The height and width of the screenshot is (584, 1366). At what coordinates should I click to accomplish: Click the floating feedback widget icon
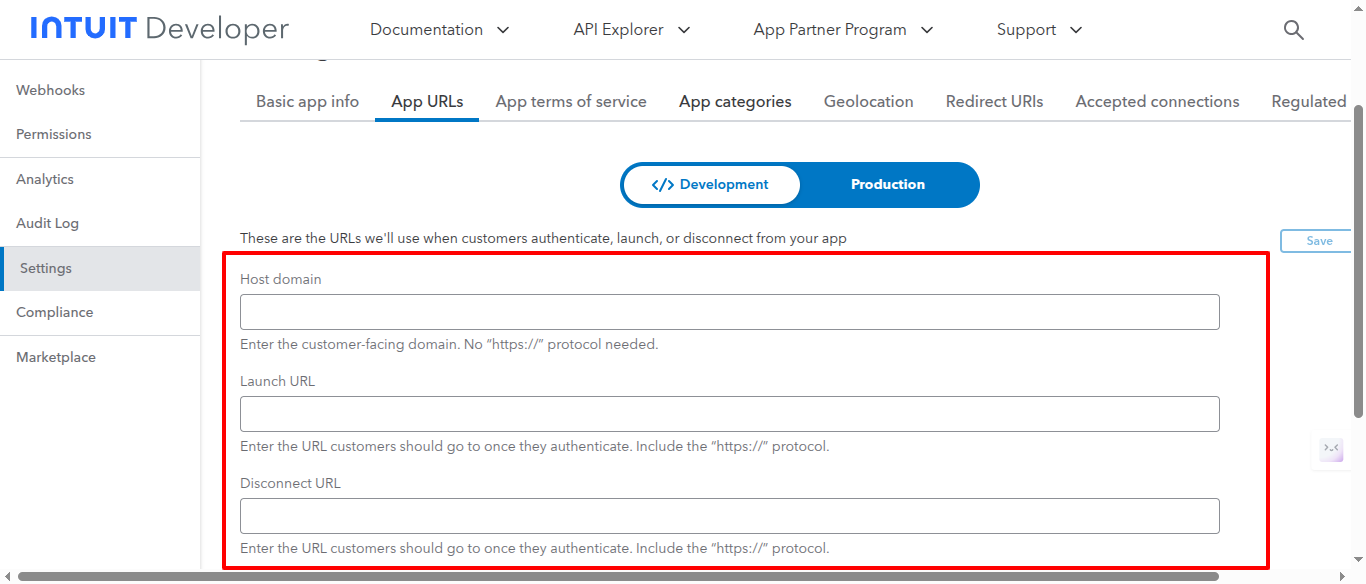[1331, 449]
